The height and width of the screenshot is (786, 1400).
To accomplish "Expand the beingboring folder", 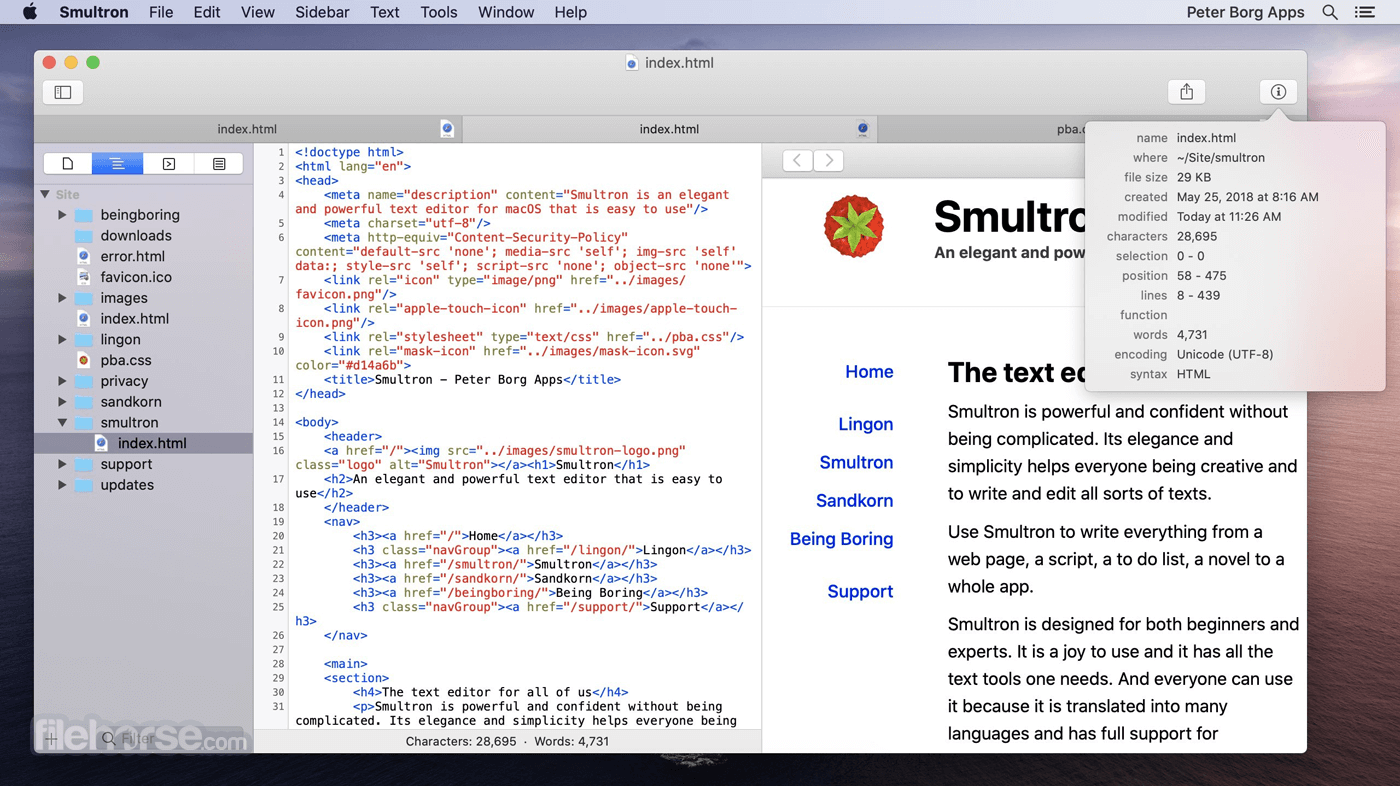I will click(x=62, y=215).
